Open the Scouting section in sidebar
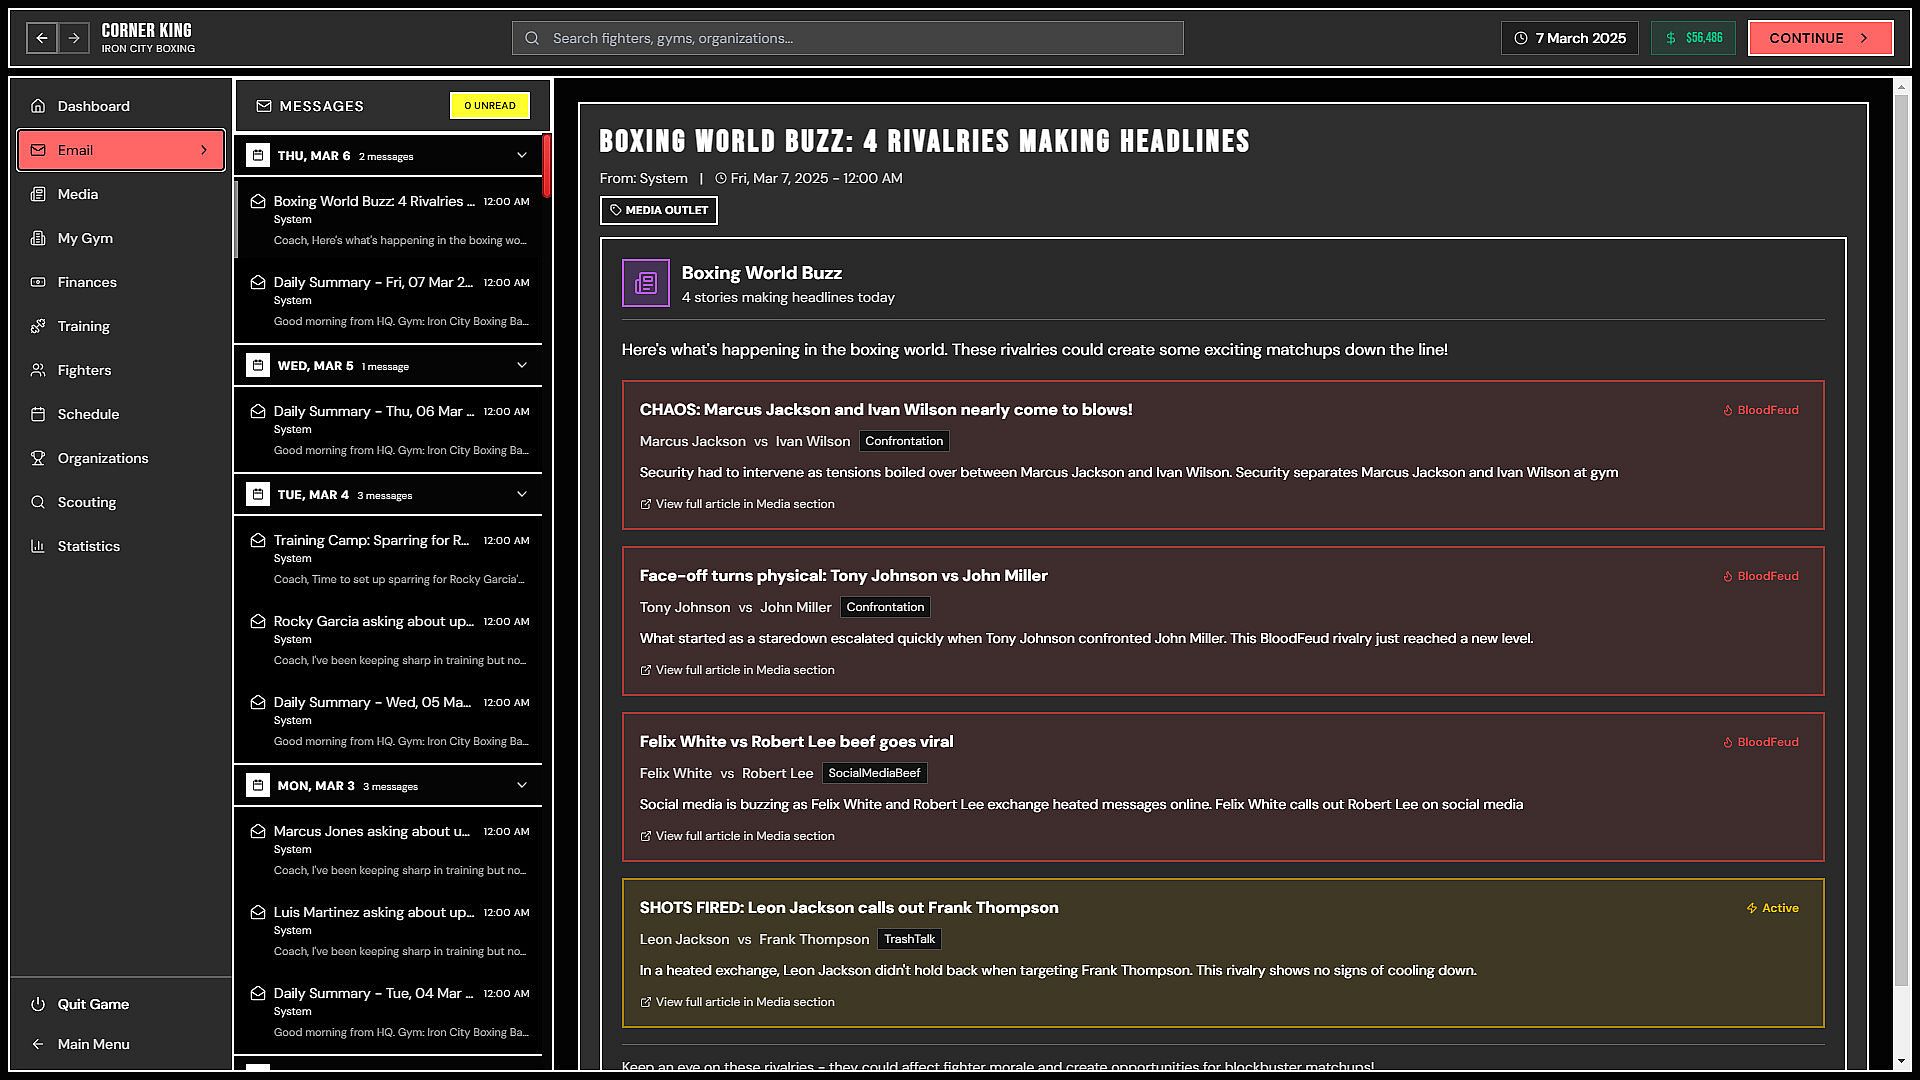 pos(86,502)
